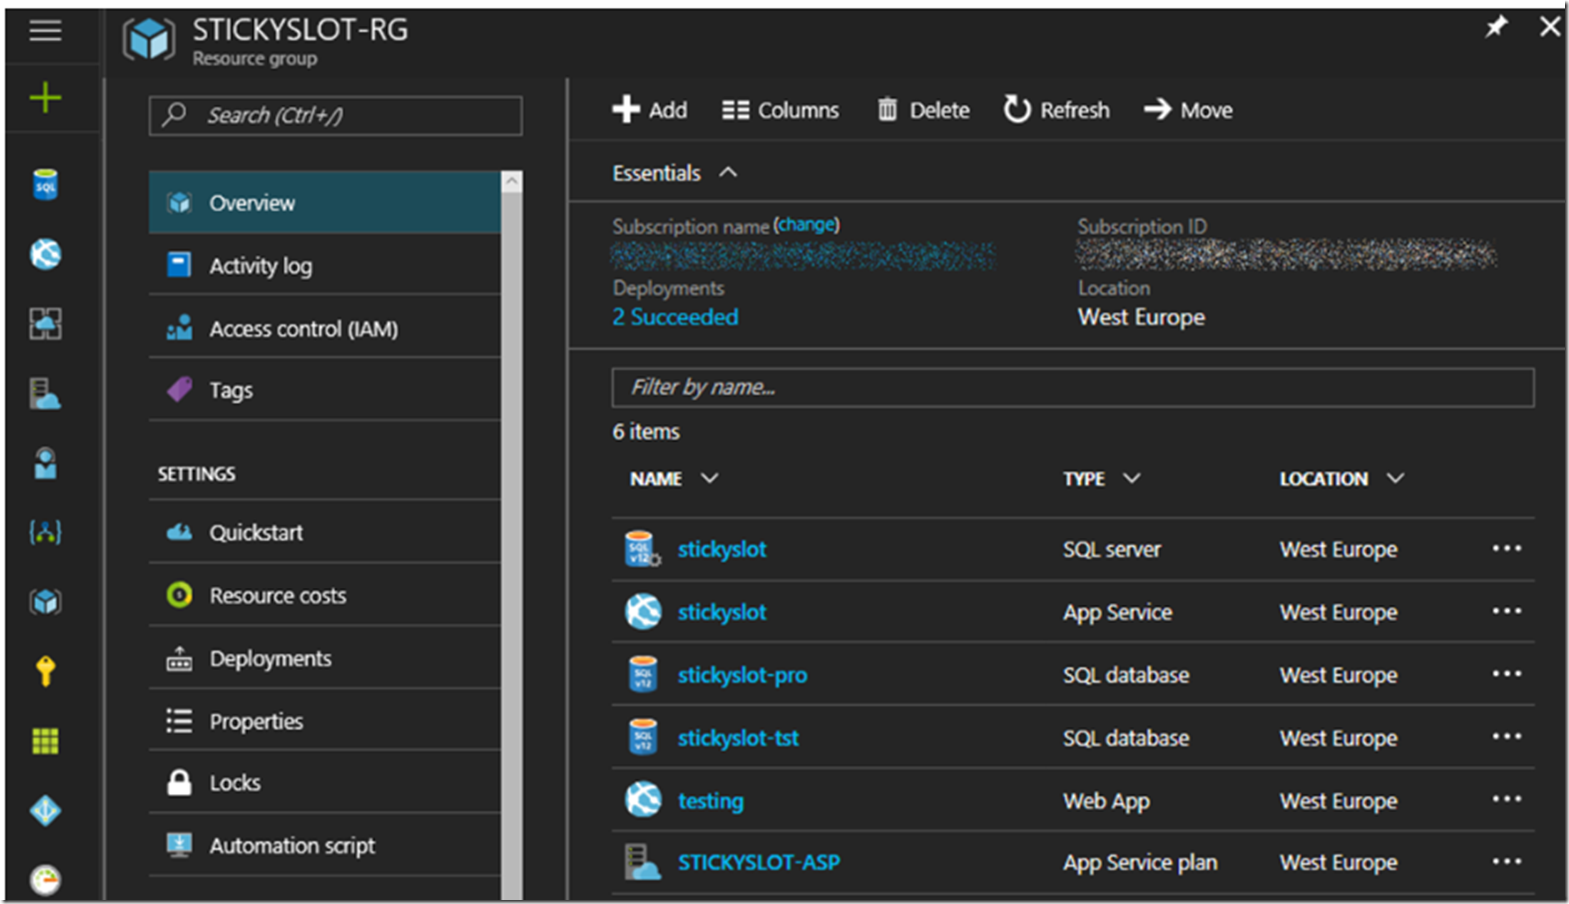Pin the blade with the pin icon
This screenshot has width=1569, height=904.
1496,27
